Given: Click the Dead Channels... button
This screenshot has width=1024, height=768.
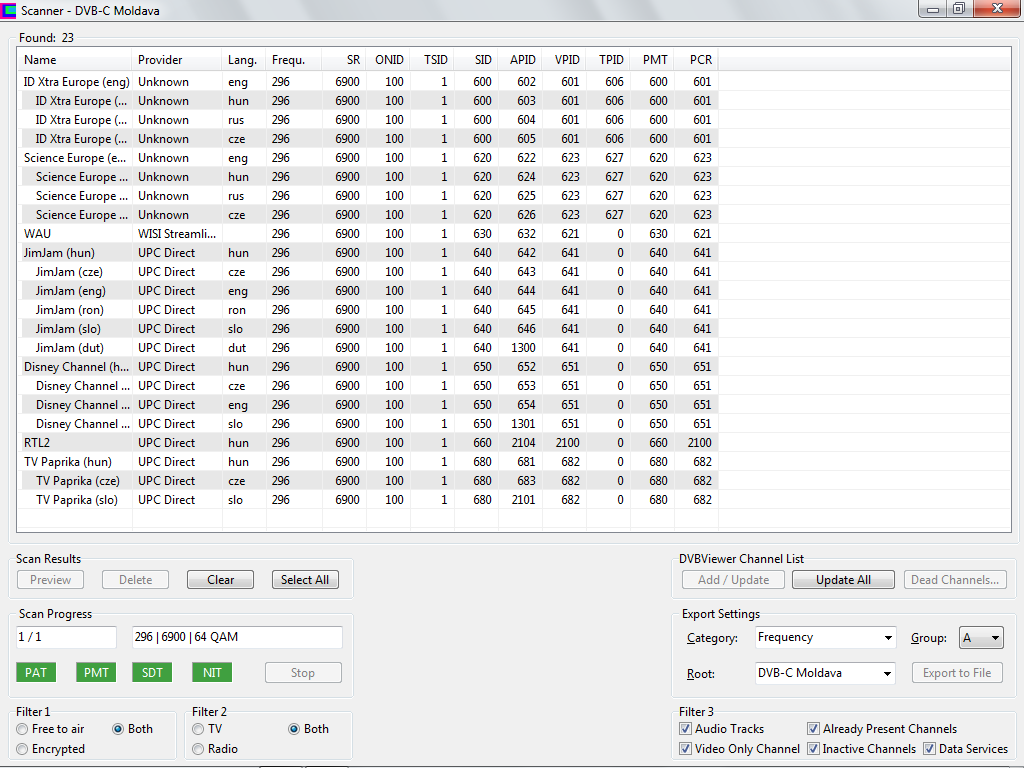Looking at the screenshot, I should click(x=955, y=580).
